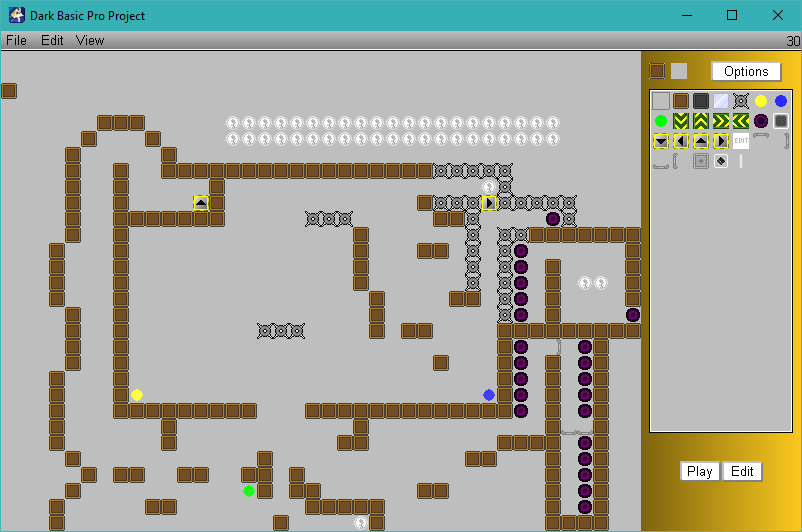Open the File menu
The width and height of the screenshot is (802, 532).
point(16,40)
